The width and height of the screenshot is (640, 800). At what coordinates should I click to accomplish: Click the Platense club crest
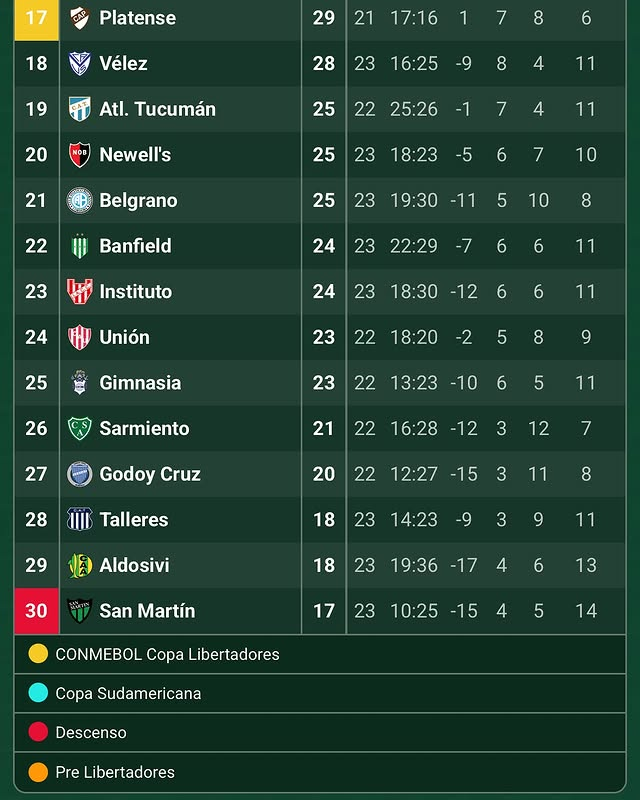pos(80,18)
